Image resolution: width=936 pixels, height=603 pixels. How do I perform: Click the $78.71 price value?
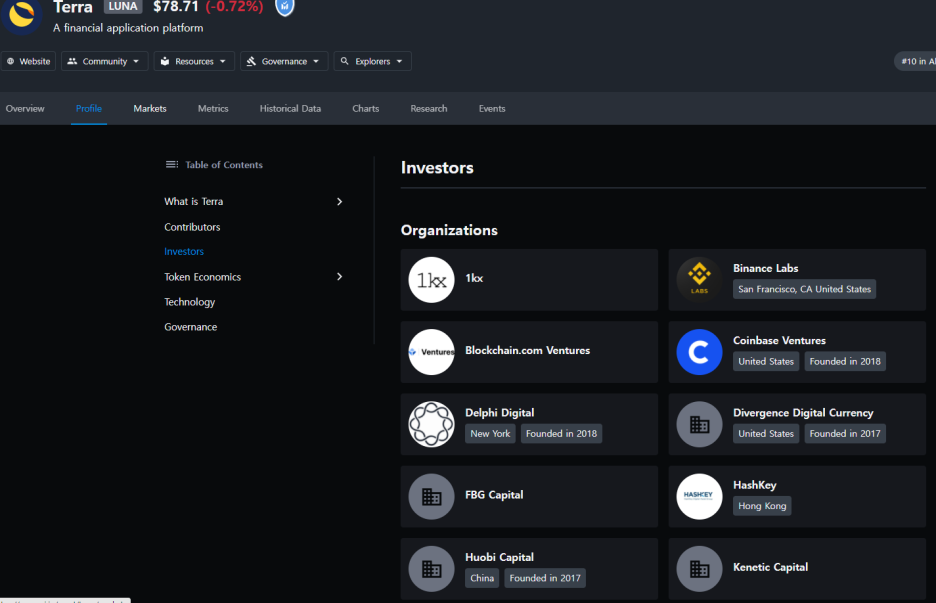tap(176, 7)
